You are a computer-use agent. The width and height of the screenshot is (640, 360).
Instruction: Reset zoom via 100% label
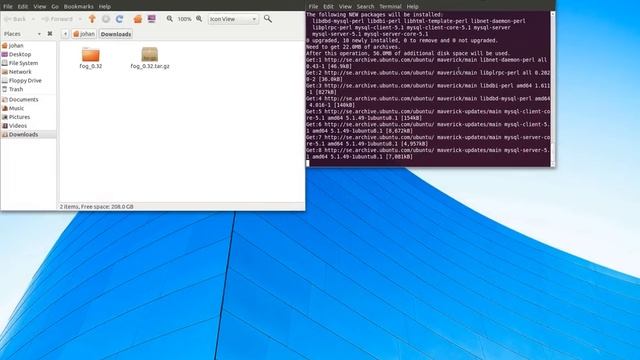184,19
